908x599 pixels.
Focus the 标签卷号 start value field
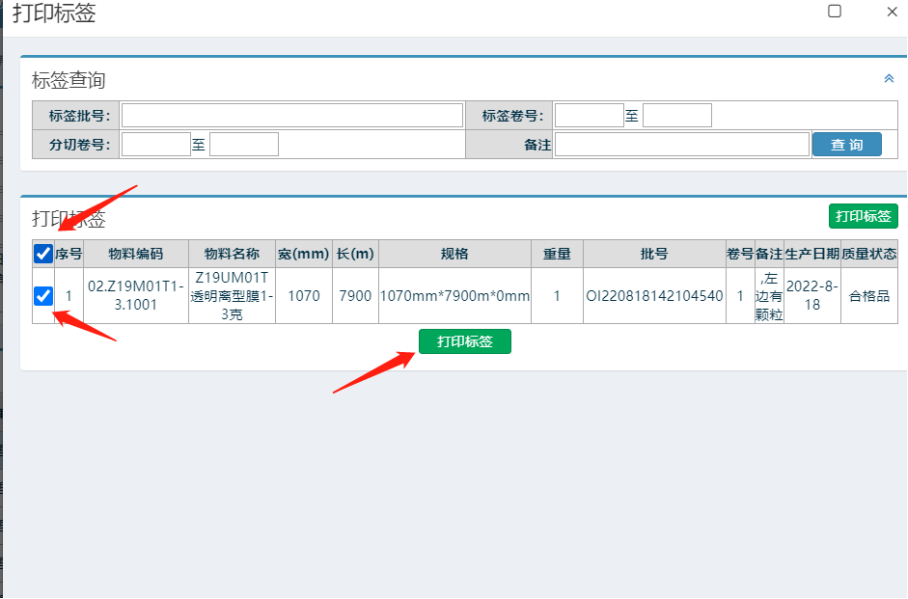pos(589,115)
